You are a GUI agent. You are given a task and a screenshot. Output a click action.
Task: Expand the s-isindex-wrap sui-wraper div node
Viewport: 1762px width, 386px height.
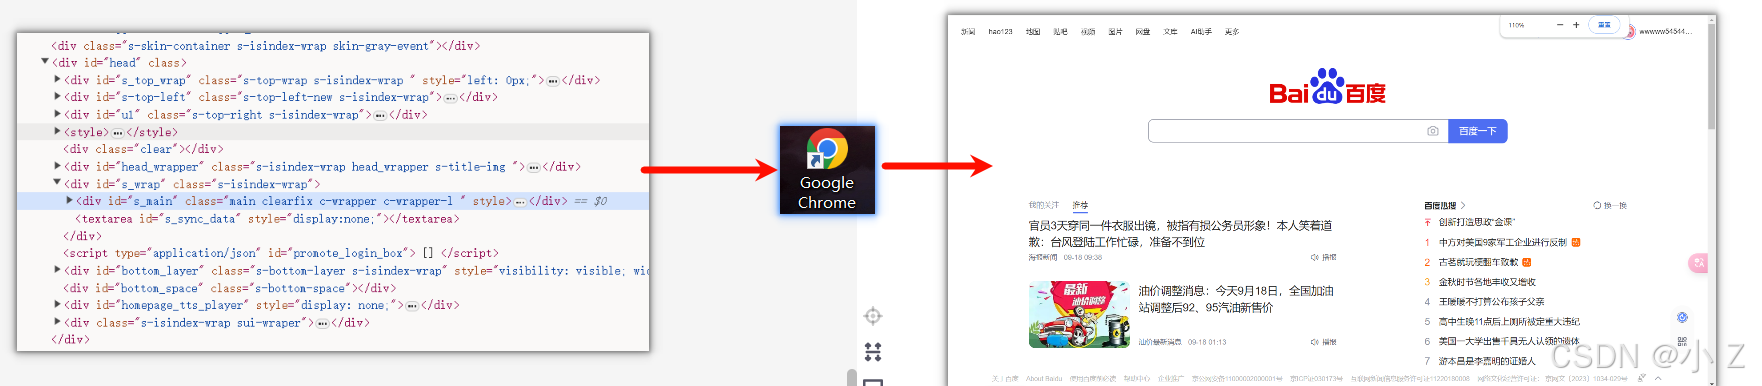(57, 322)
